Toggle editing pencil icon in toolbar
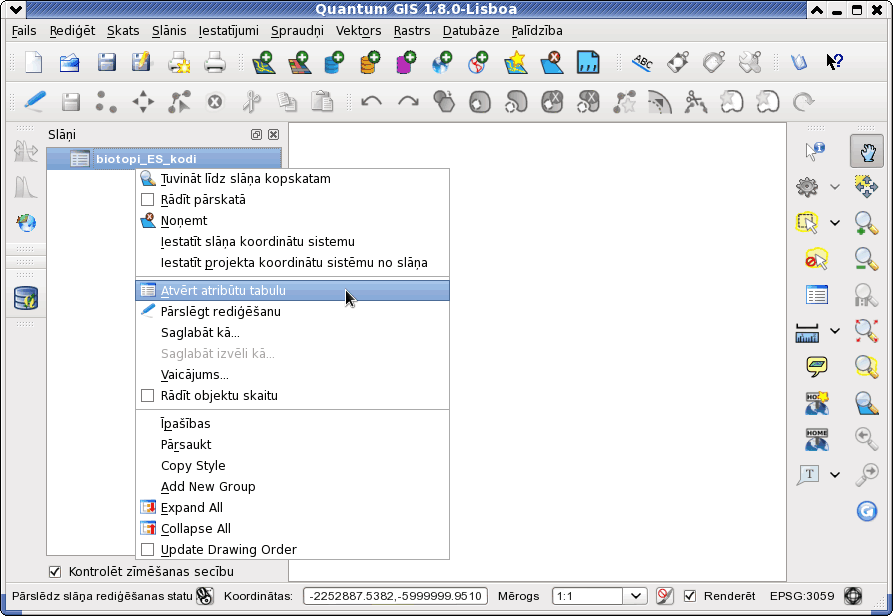This screenshot has height=616, width=893. [35, 102]
